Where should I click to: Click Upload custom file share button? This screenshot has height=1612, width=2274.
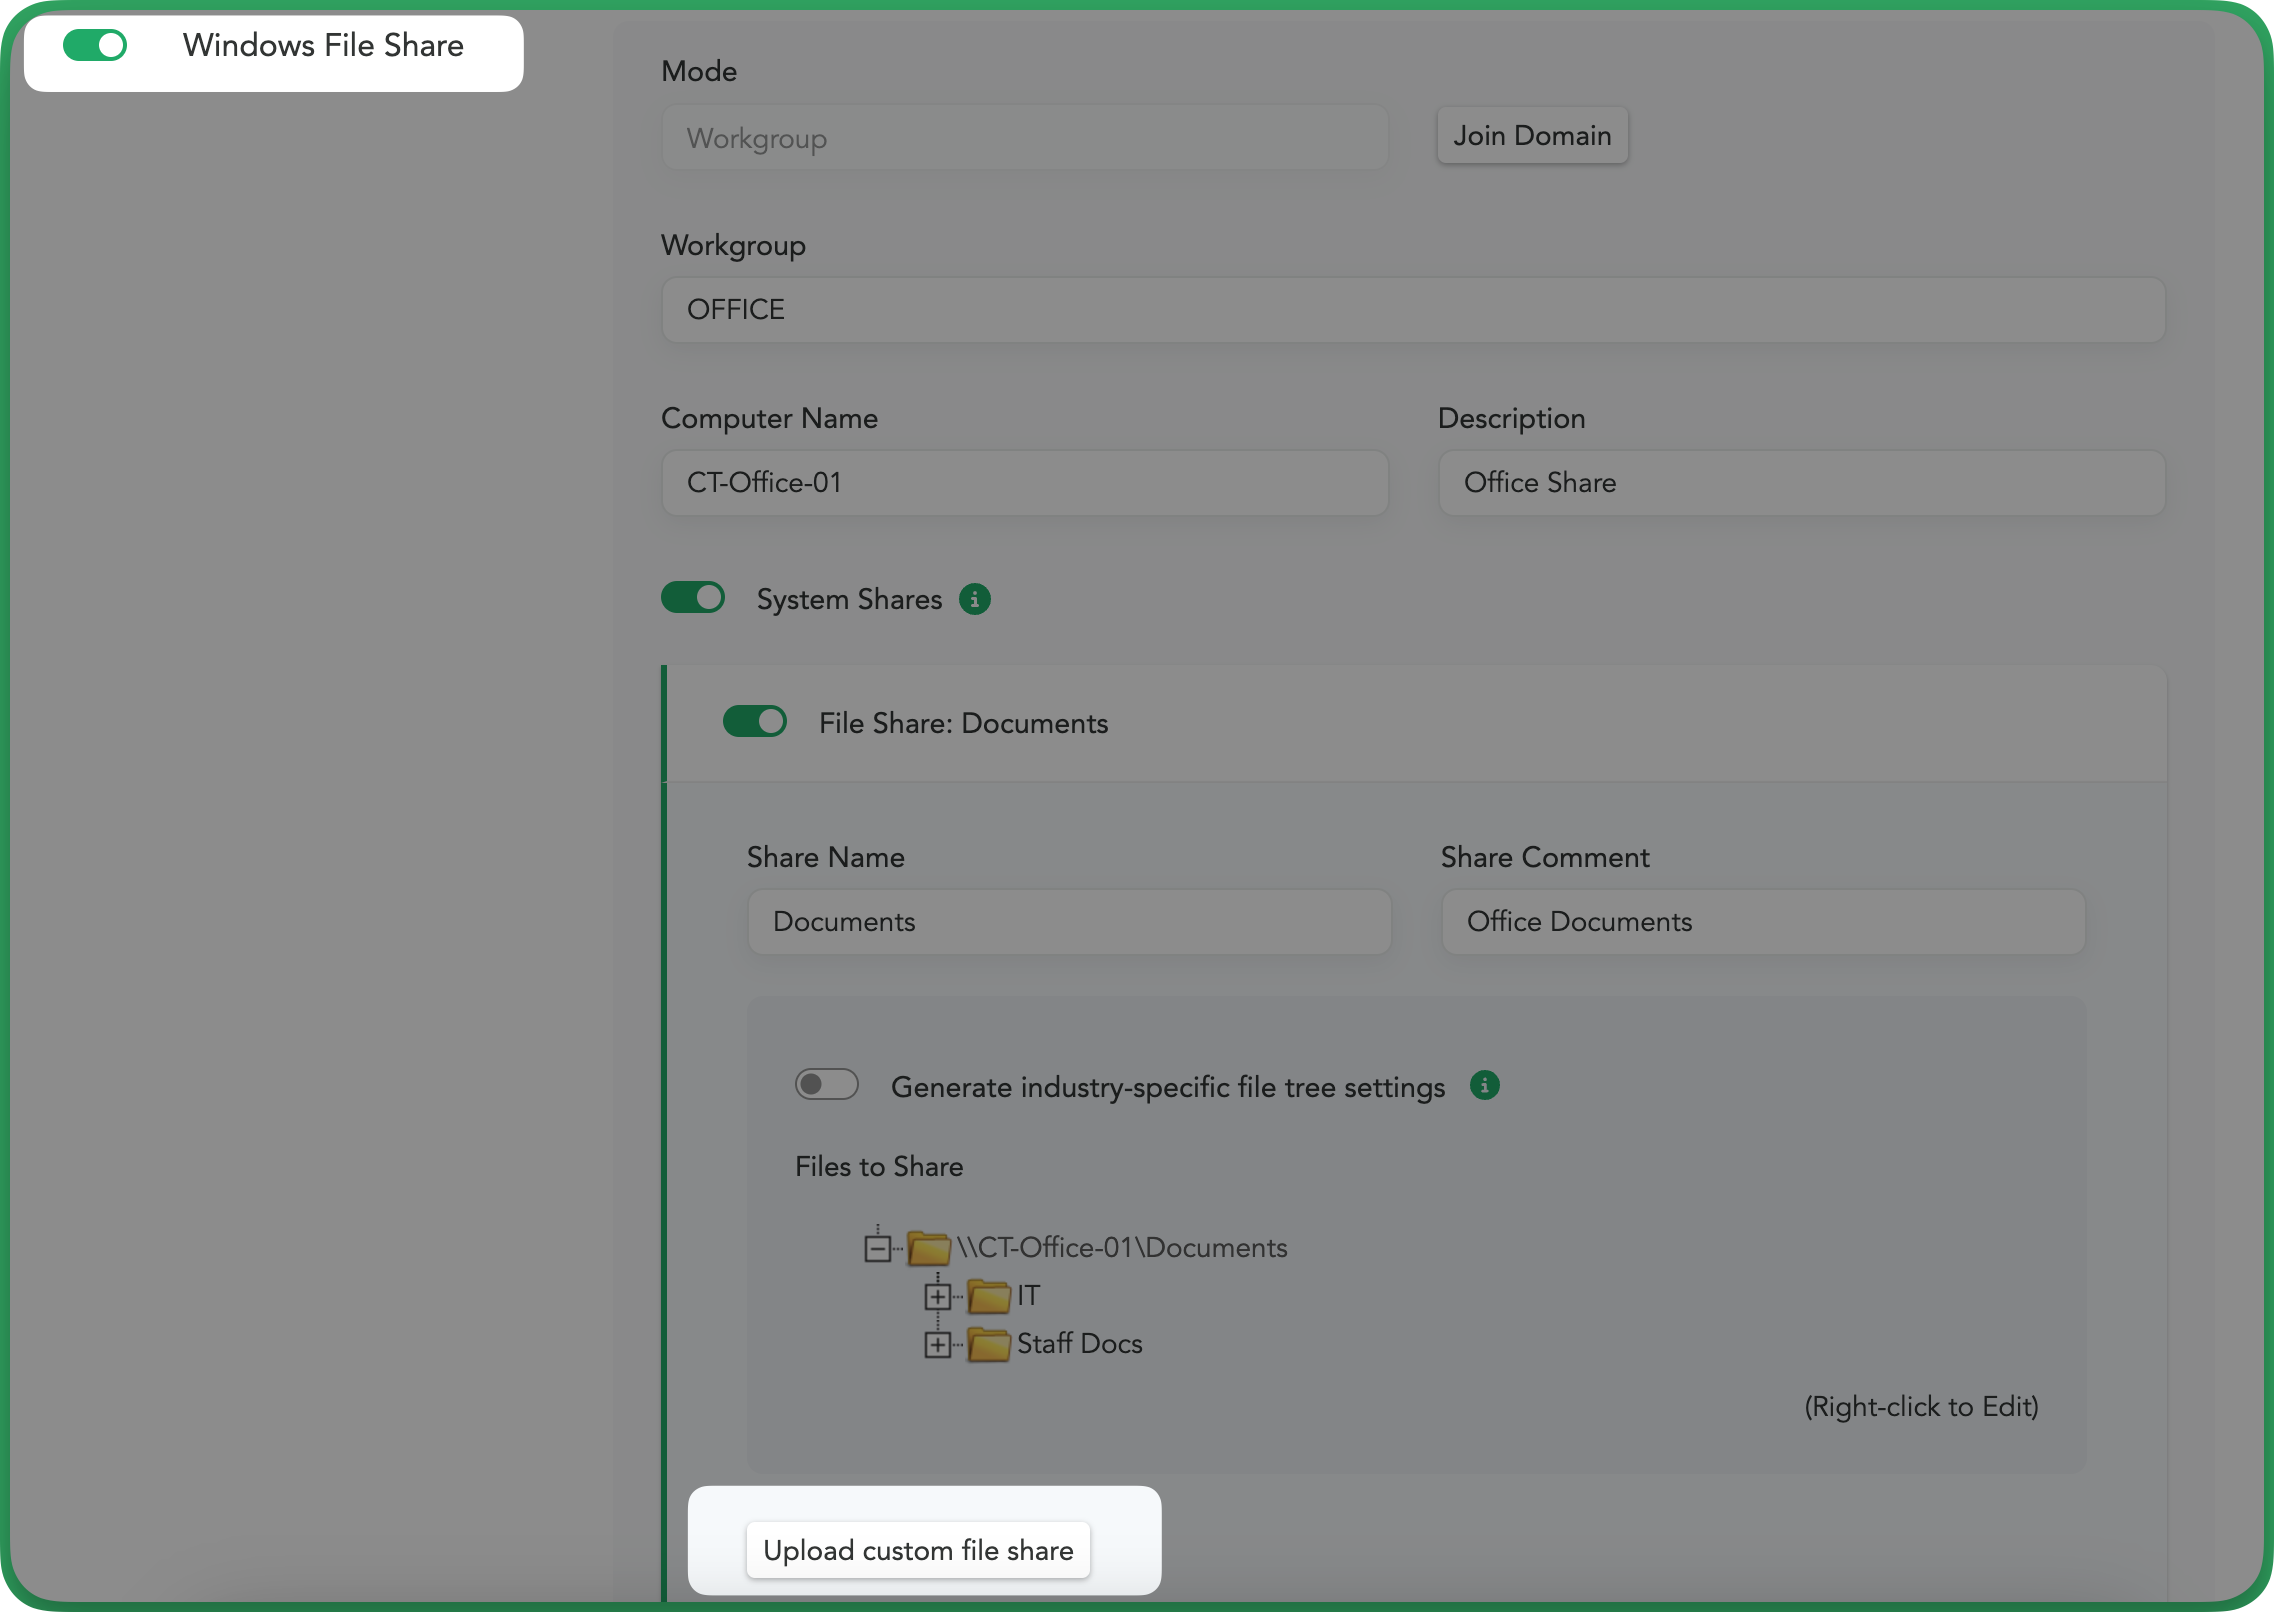917,1550
